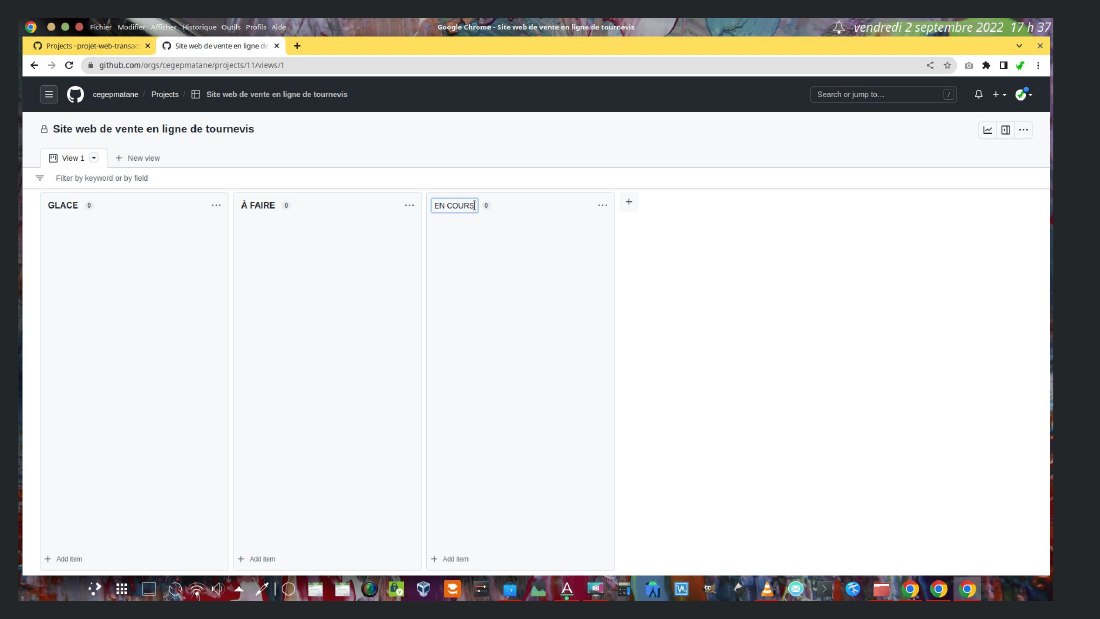Open Chrome three-dot menu
1100x619 pixels.
(x=1038, y=65)
